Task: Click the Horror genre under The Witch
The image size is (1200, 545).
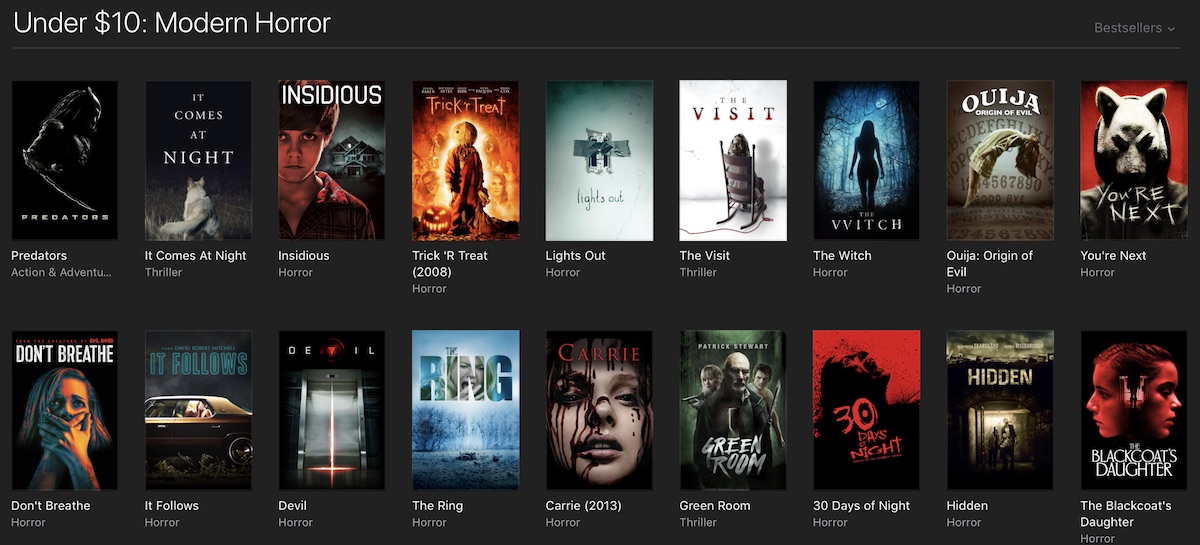Action: point(831,272)
